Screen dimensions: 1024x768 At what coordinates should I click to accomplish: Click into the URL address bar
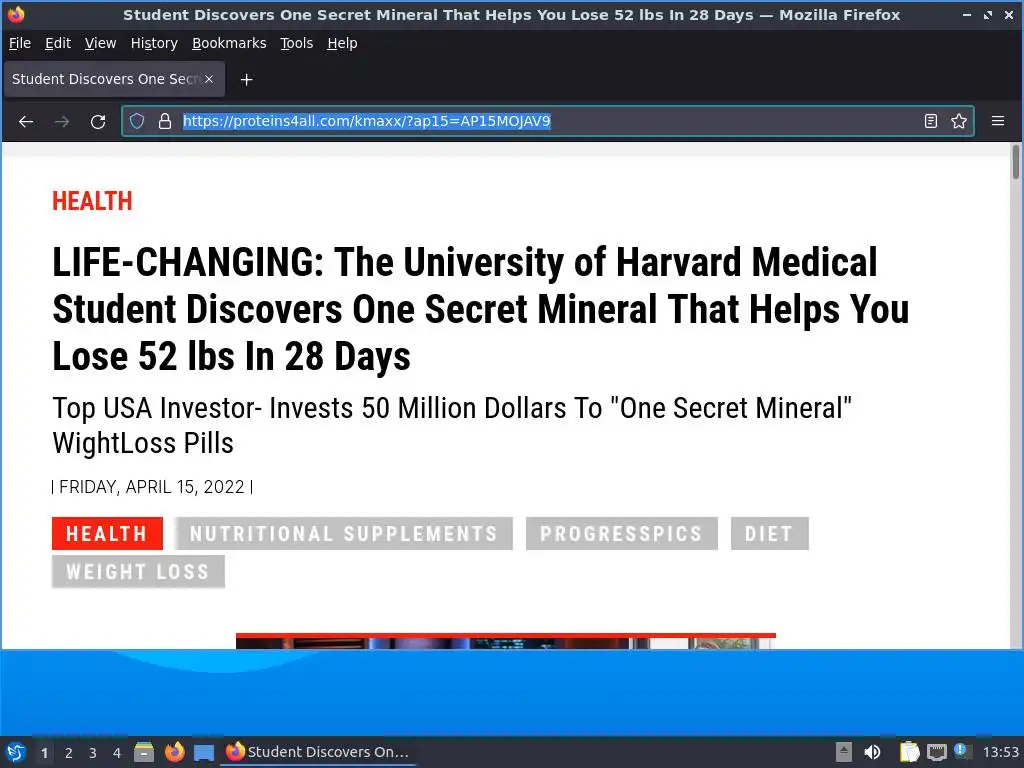547,121
